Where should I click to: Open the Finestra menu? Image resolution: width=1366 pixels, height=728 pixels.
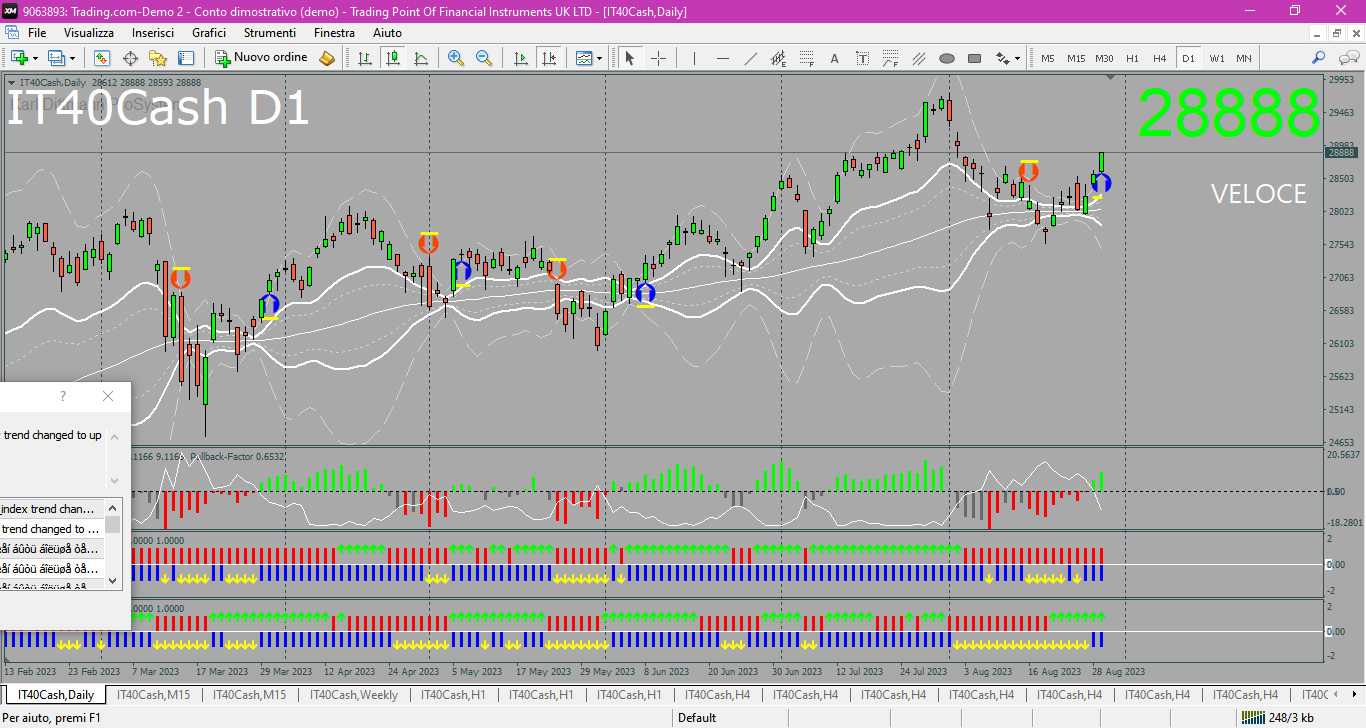click(x=334, y=33)
